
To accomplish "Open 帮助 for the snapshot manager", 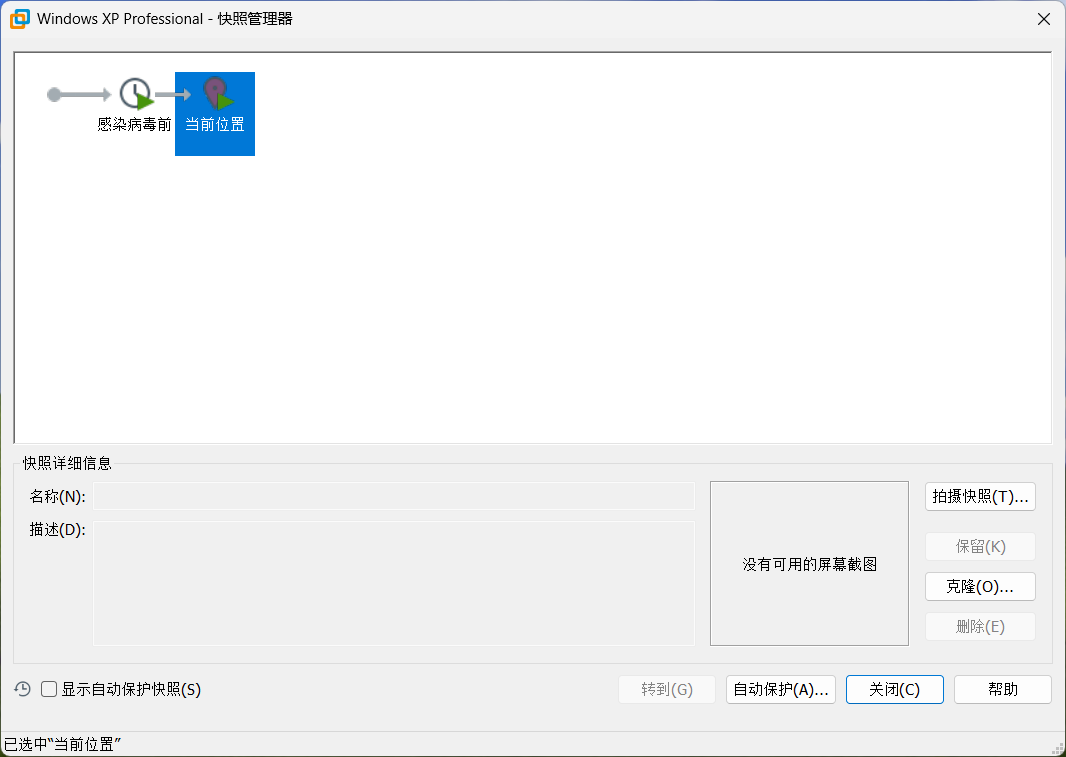I will pyautogui.click(x=1002, y=689).
